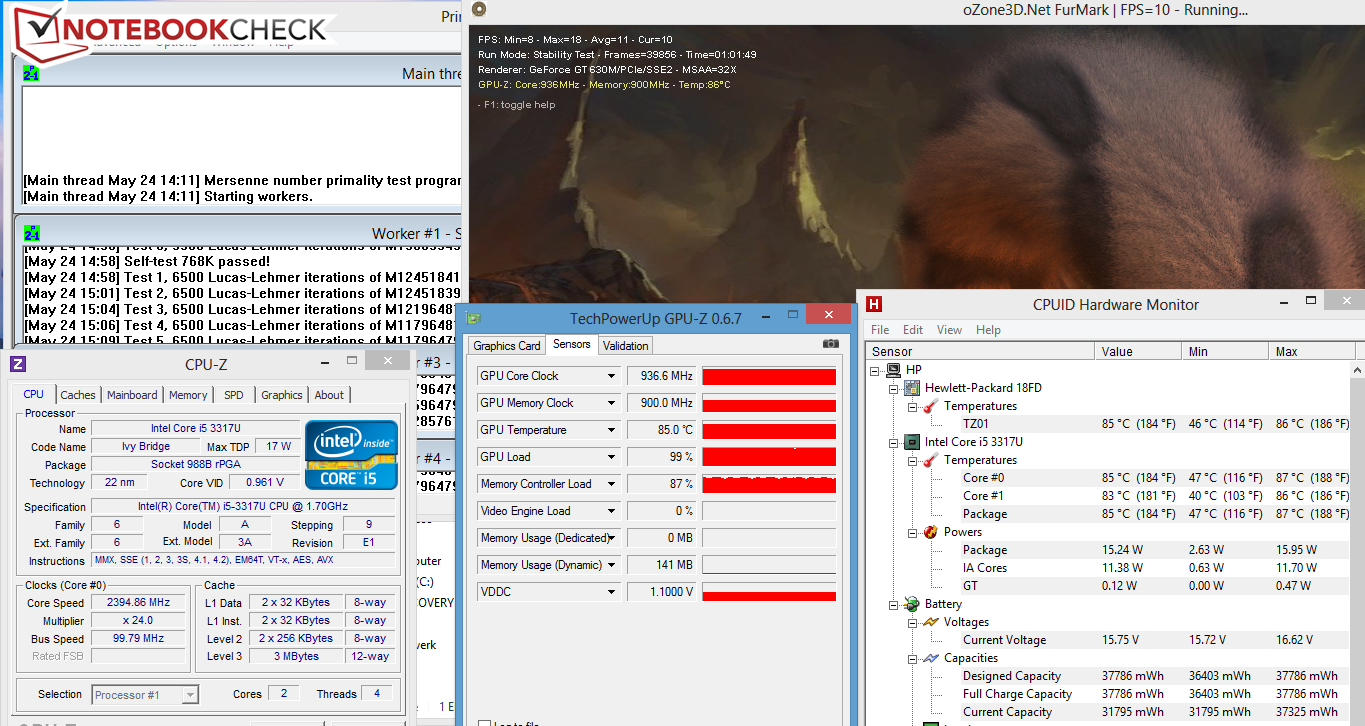1365x726 pixels.
Task: Switch to Validation tab in GPU-Z
Action: tap(626, 346)
